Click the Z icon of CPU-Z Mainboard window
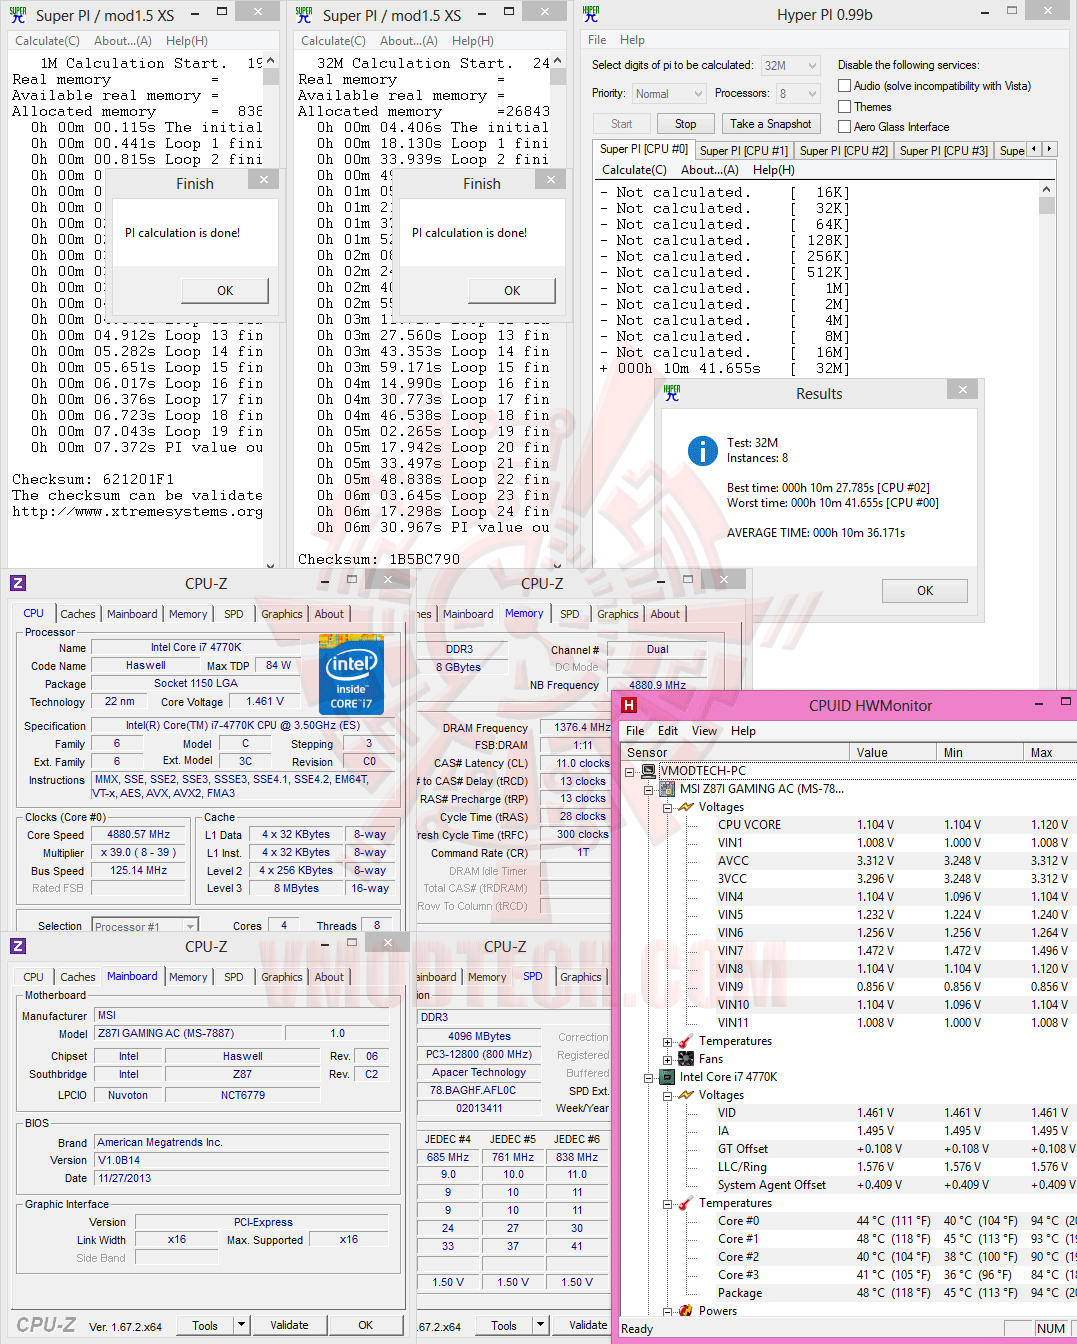1077x1344 pixels. pyautogui.click(x=18, y=946)
